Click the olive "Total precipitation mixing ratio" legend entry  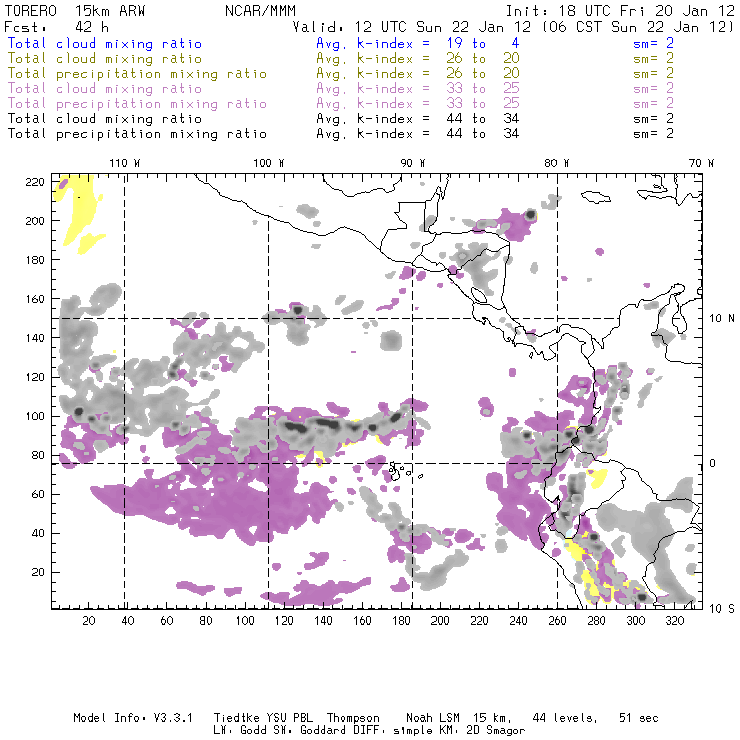(x=137, y=74)
